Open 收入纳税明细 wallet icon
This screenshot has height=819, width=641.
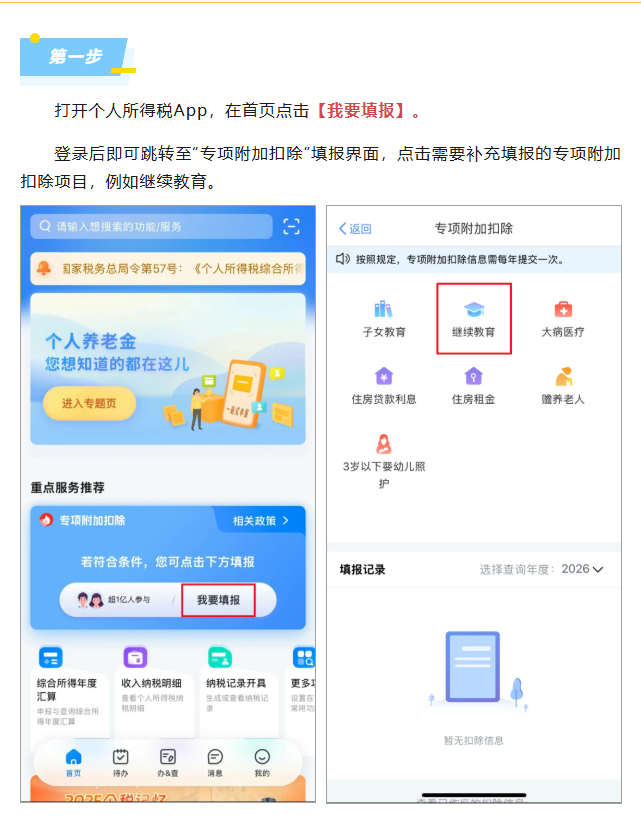[135, 658]
